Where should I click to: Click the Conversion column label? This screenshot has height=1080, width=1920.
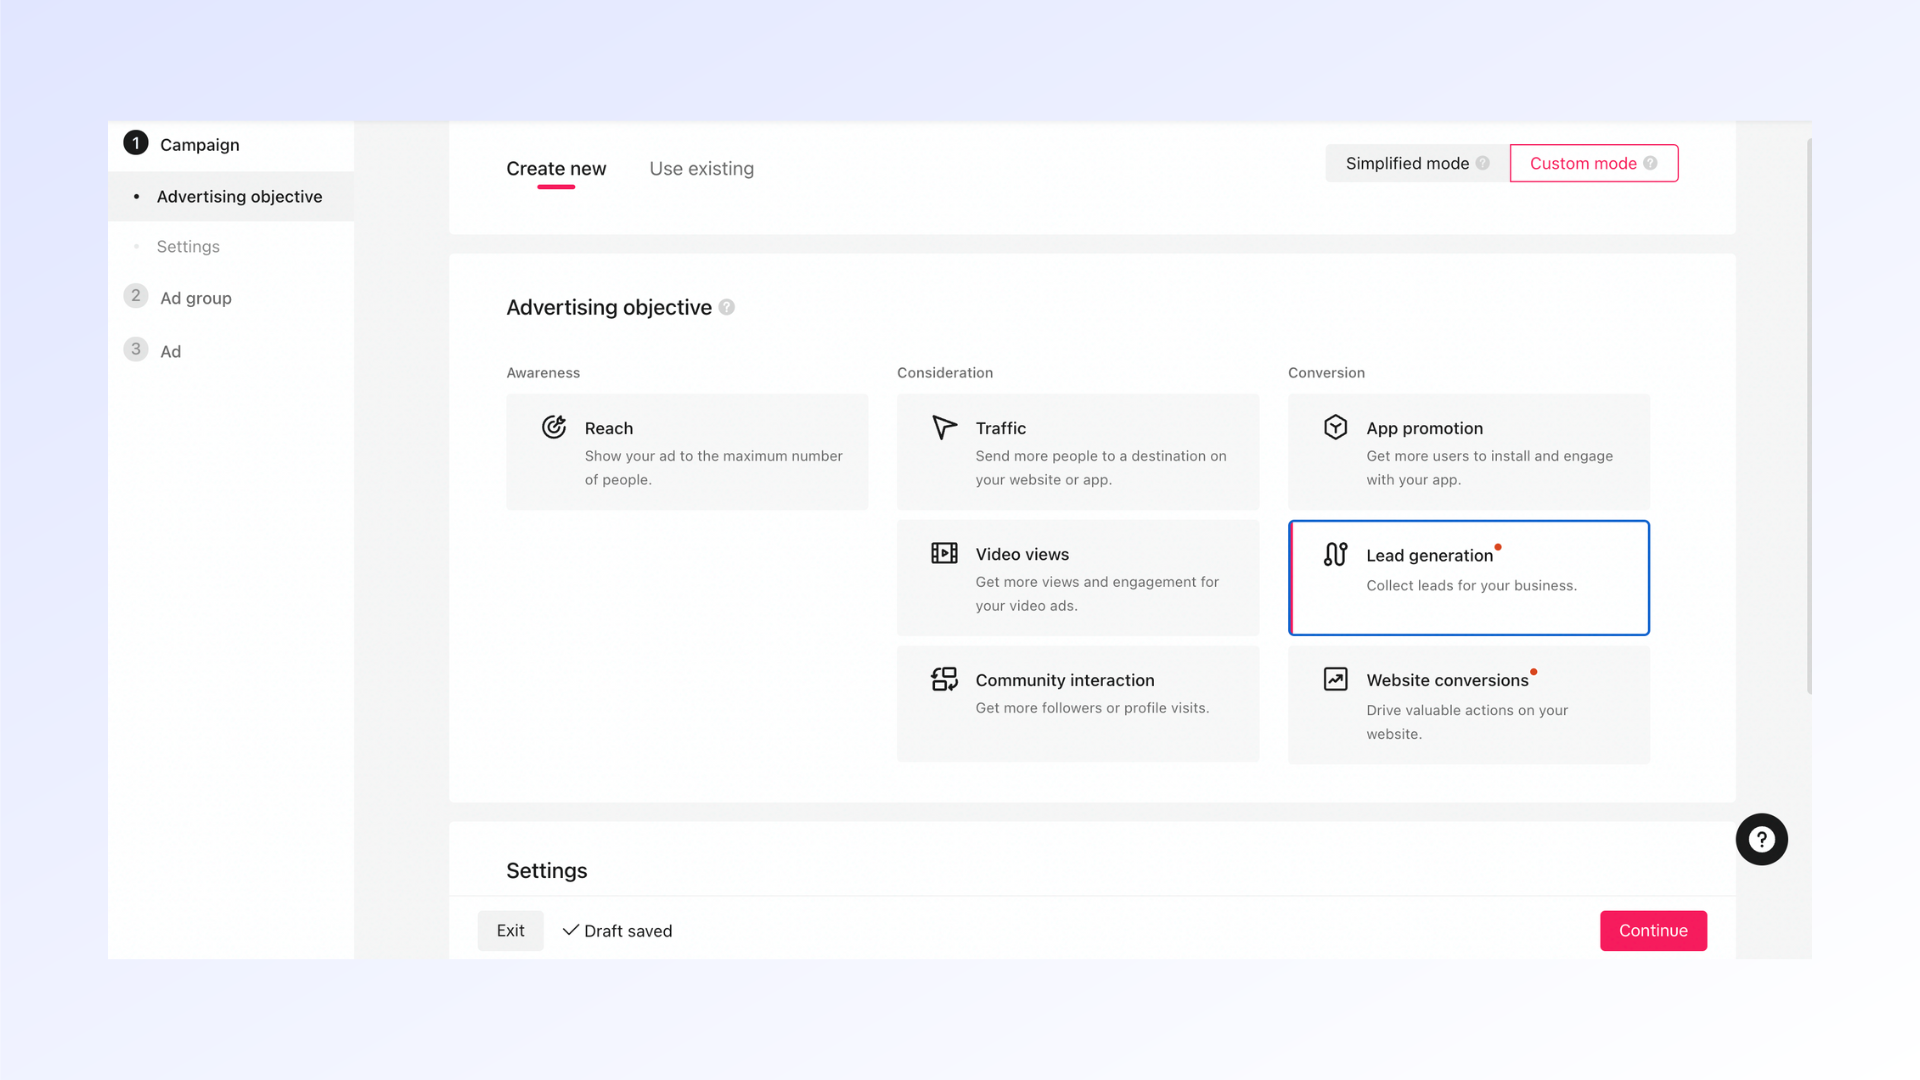[x=1326, y=373]
